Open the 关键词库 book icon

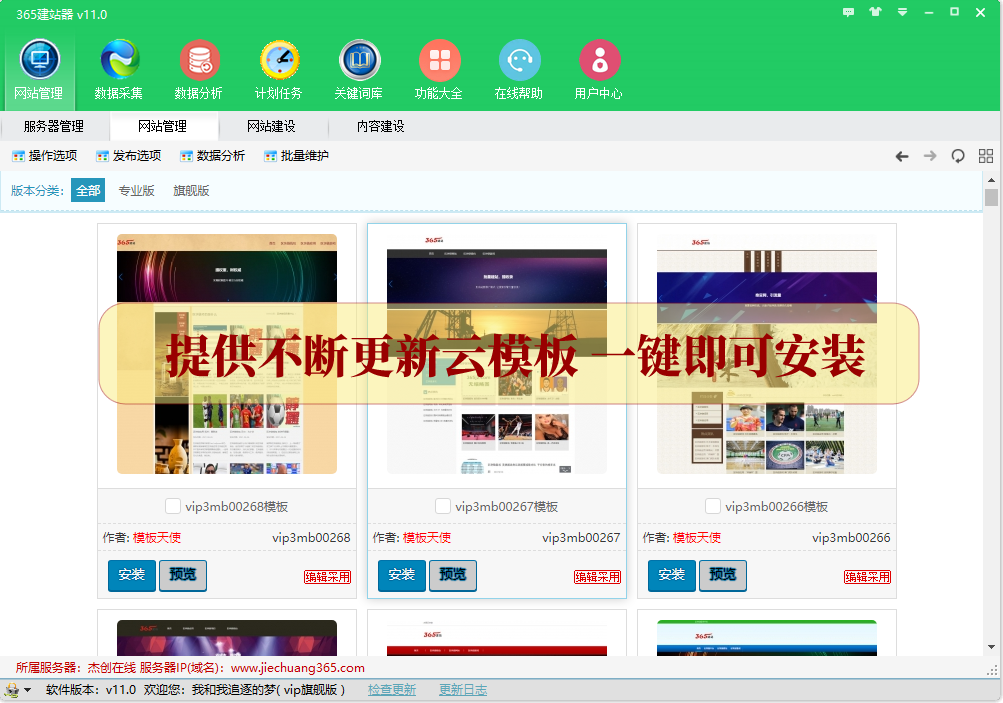[359, 60]
